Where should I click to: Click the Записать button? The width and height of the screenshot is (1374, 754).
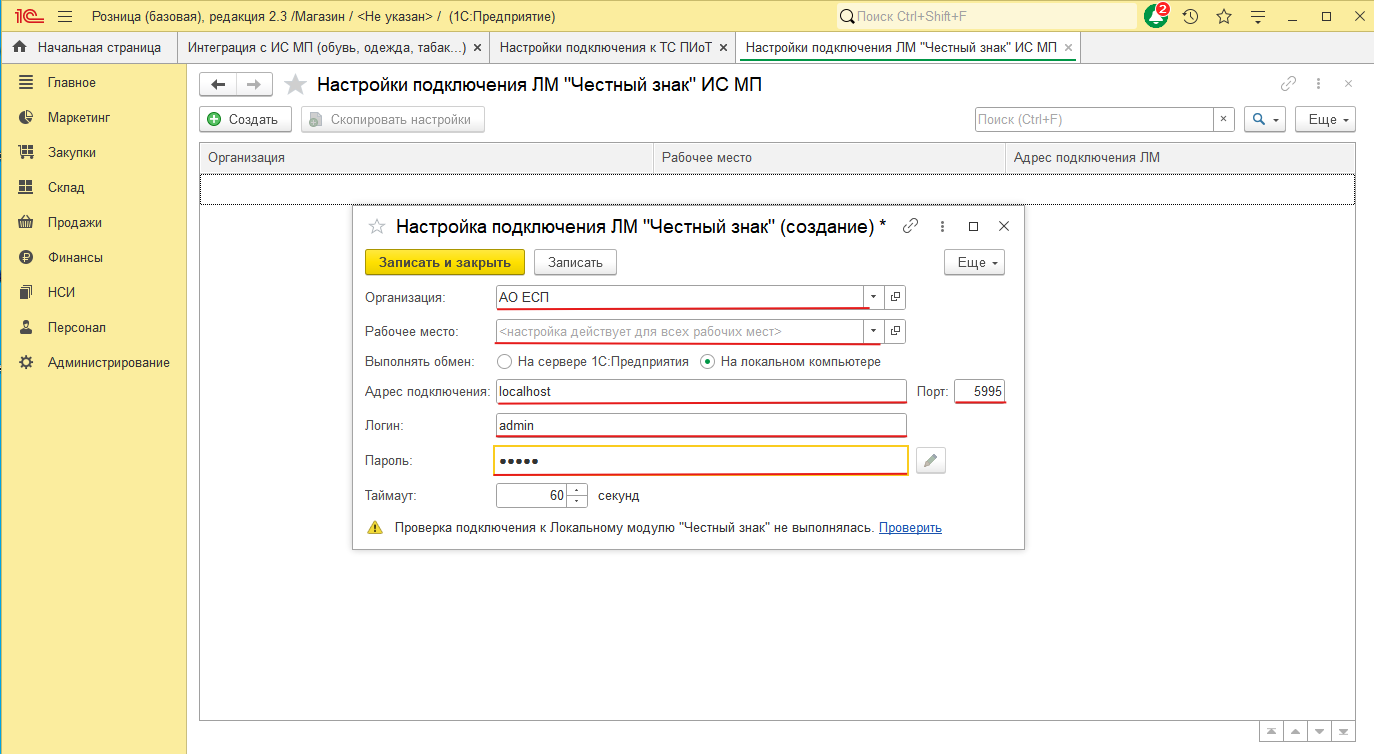point(575,262)
